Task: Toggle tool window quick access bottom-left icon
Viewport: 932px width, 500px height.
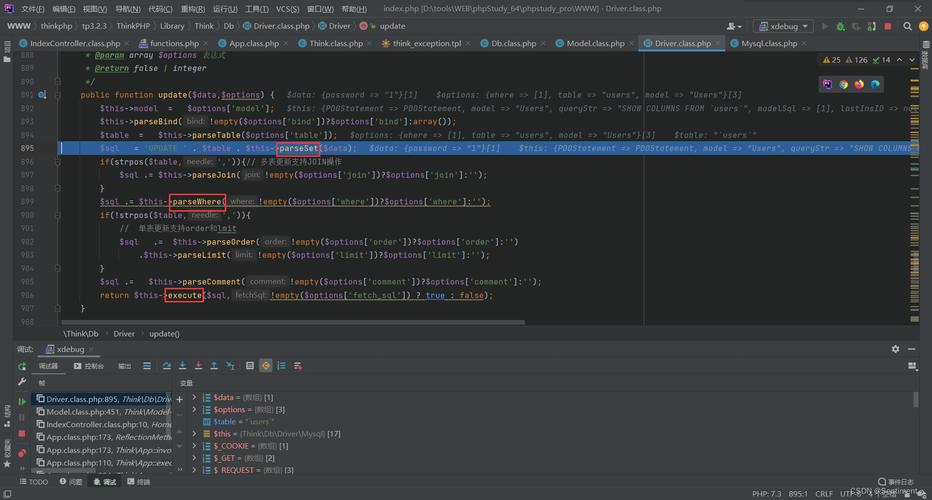Action: coord(7,493)
